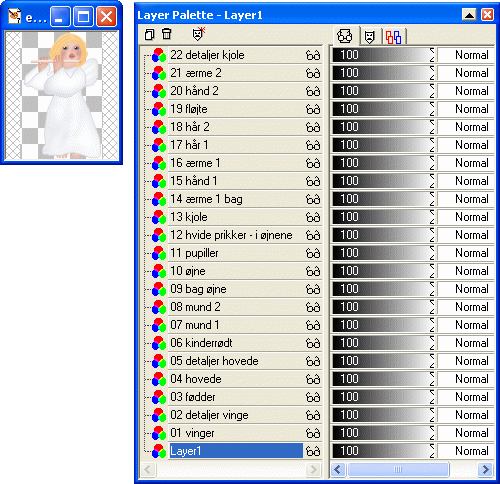Roll up the Layer Palette arrow

pyautogui.click(x=469, y=15)
